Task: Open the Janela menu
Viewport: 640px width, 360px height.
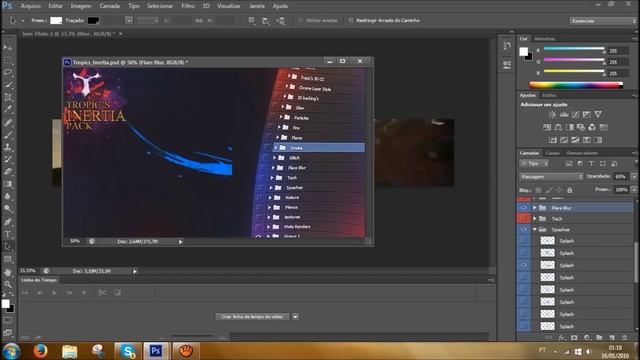Action: pyautogui.click(x=257, y=6)
